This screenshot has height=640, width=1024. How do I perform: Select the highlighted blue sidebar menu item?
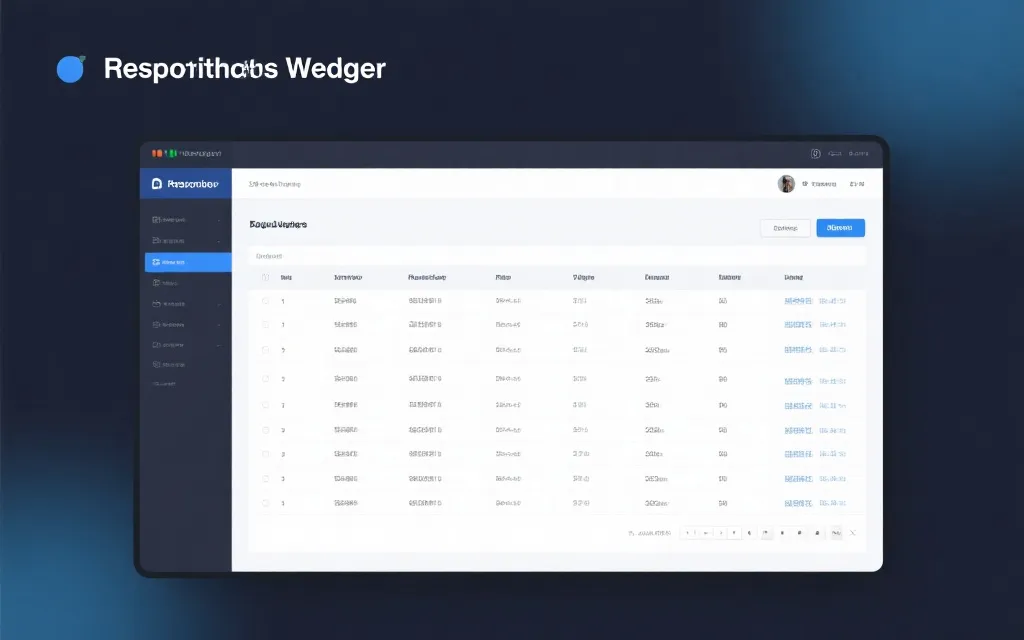coord(188,262)
